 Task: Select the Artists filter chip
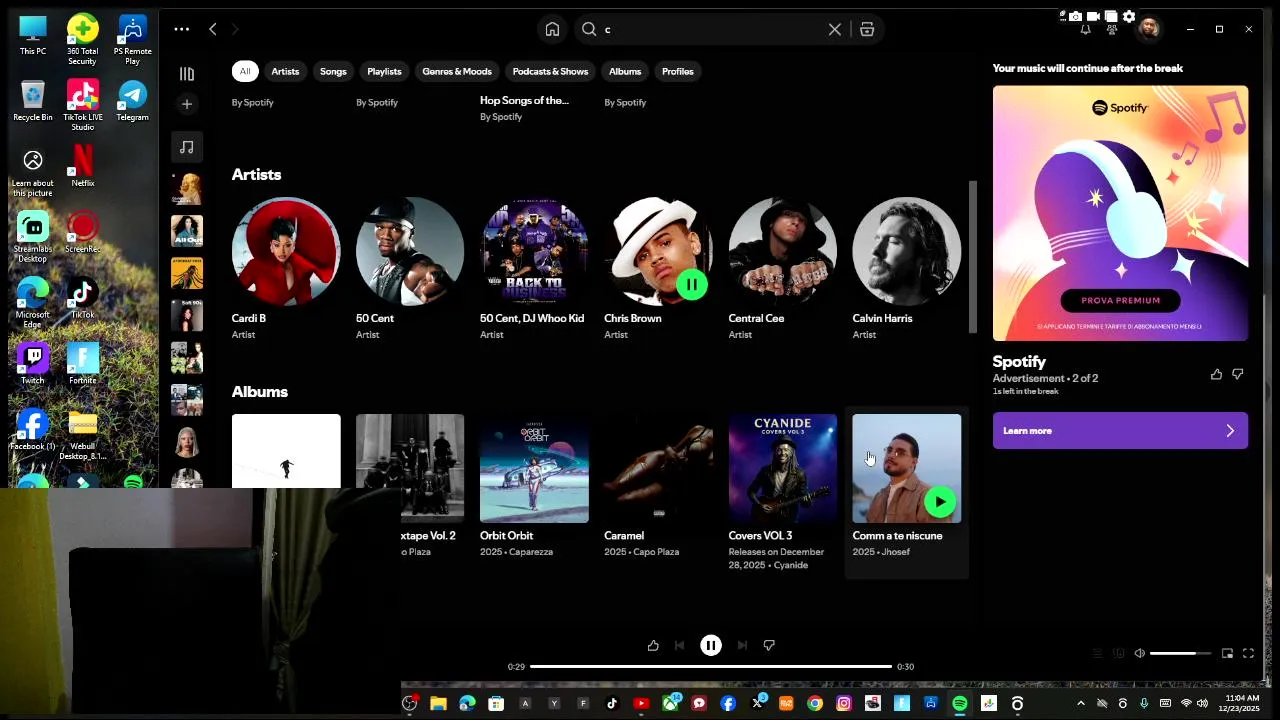(285, 71)
